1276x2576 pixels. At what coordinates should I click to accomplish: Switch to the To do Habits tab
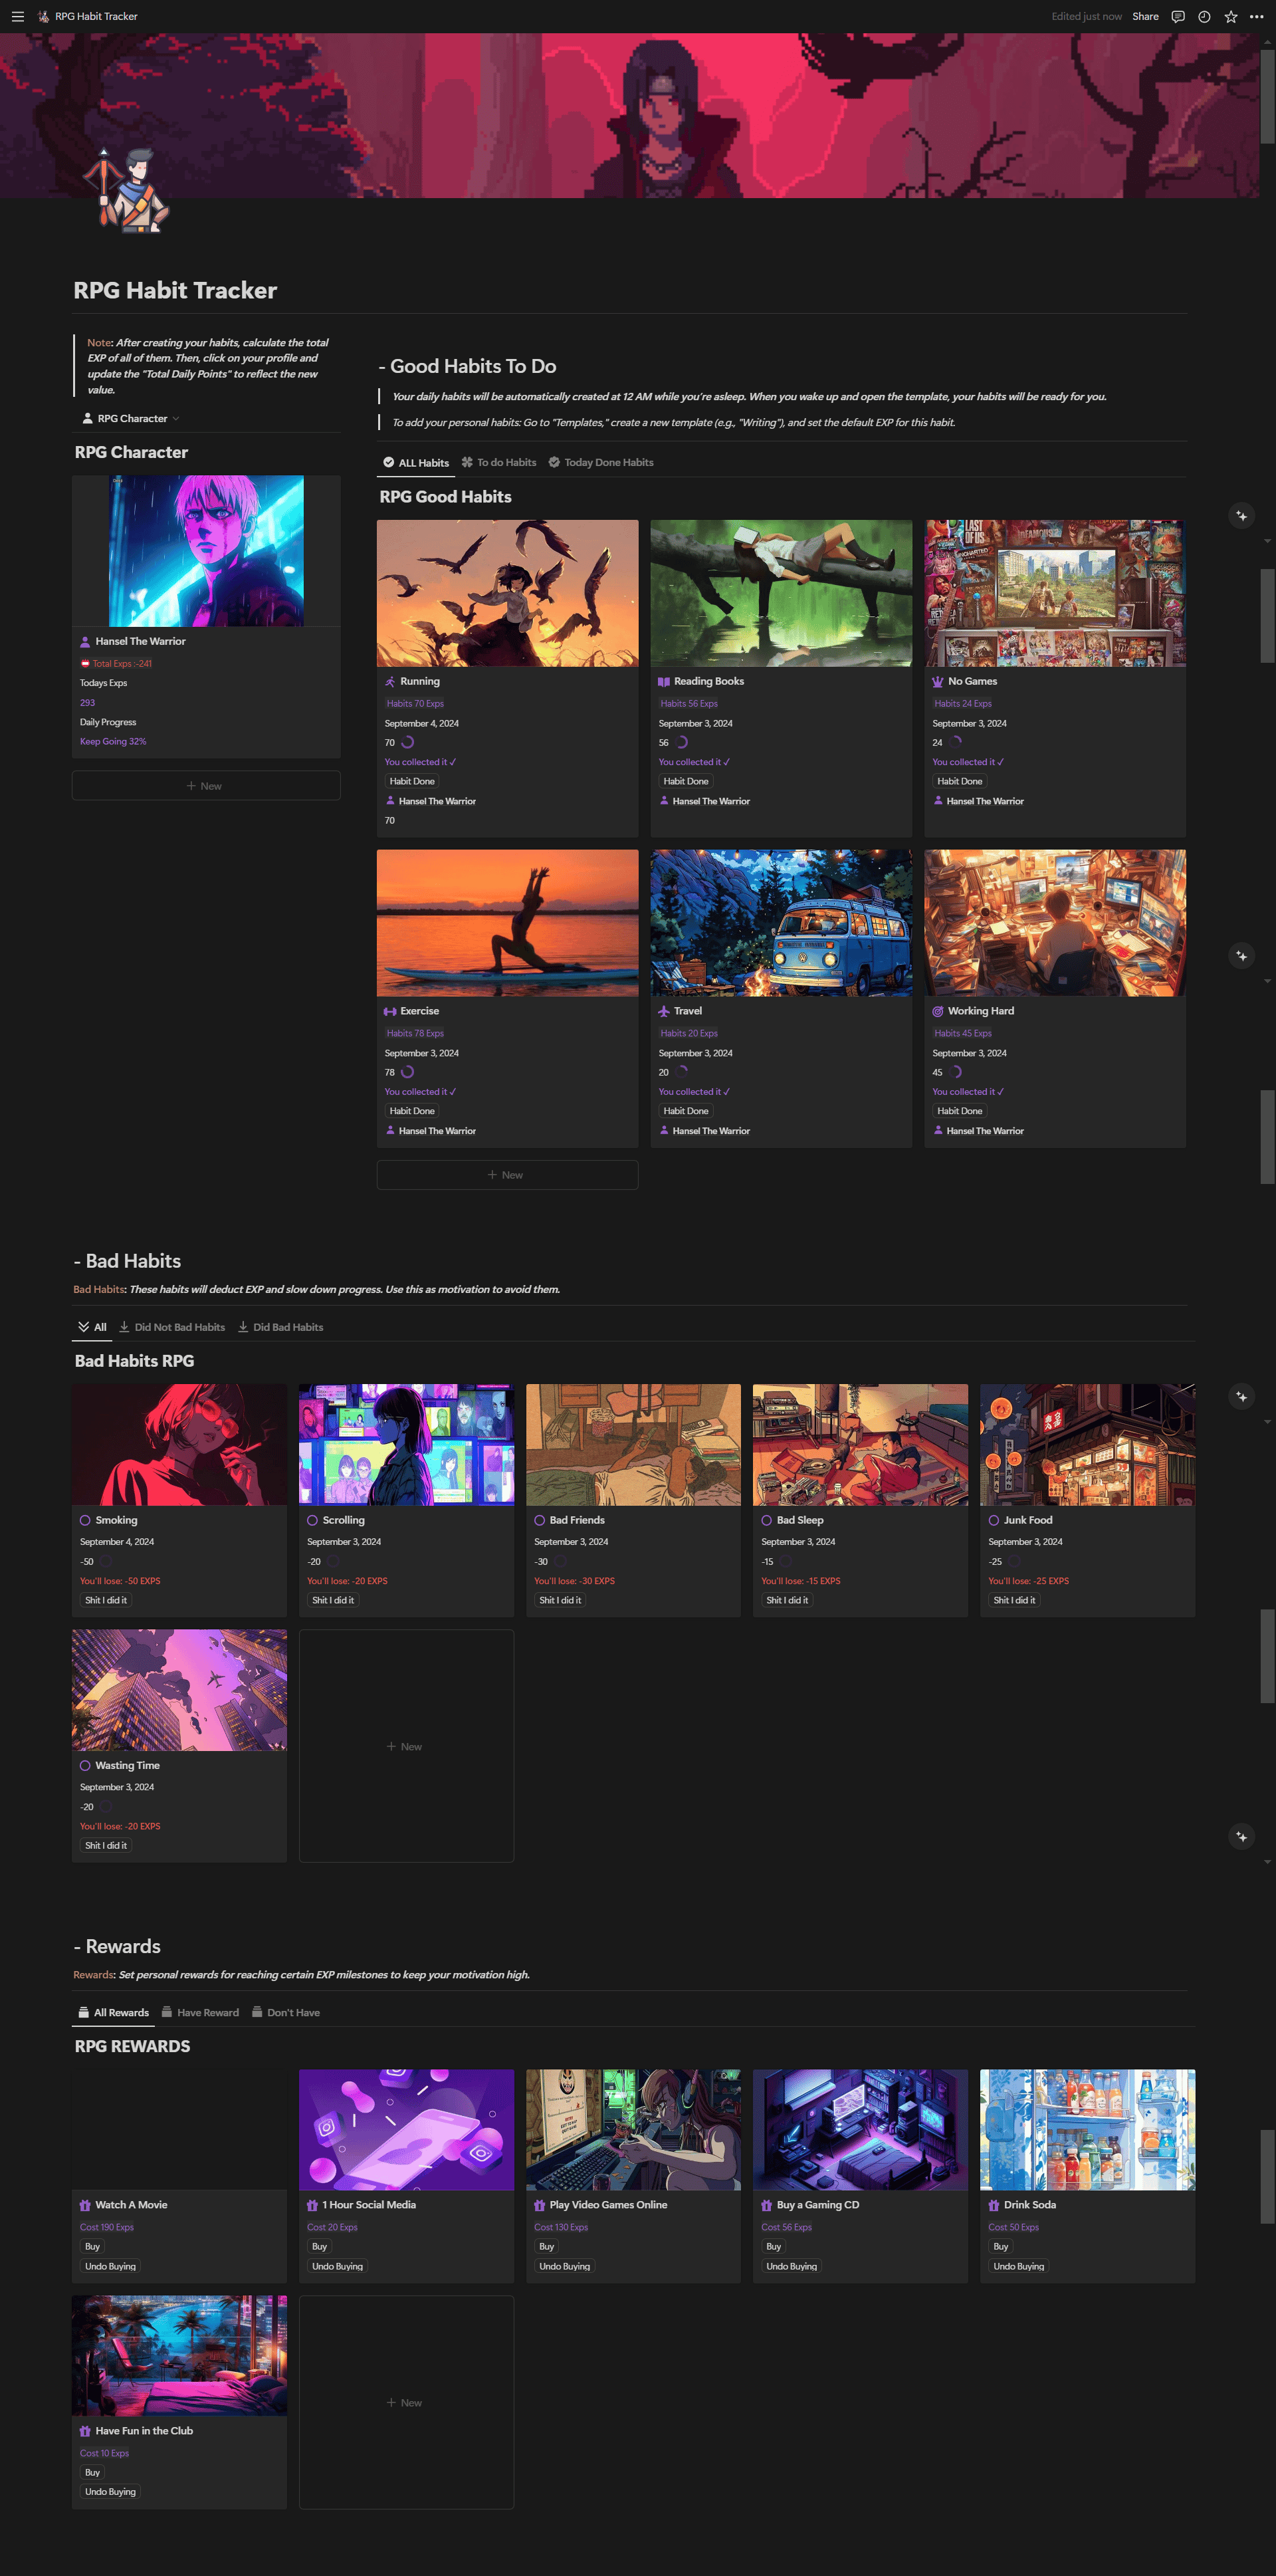pos(499,462)
